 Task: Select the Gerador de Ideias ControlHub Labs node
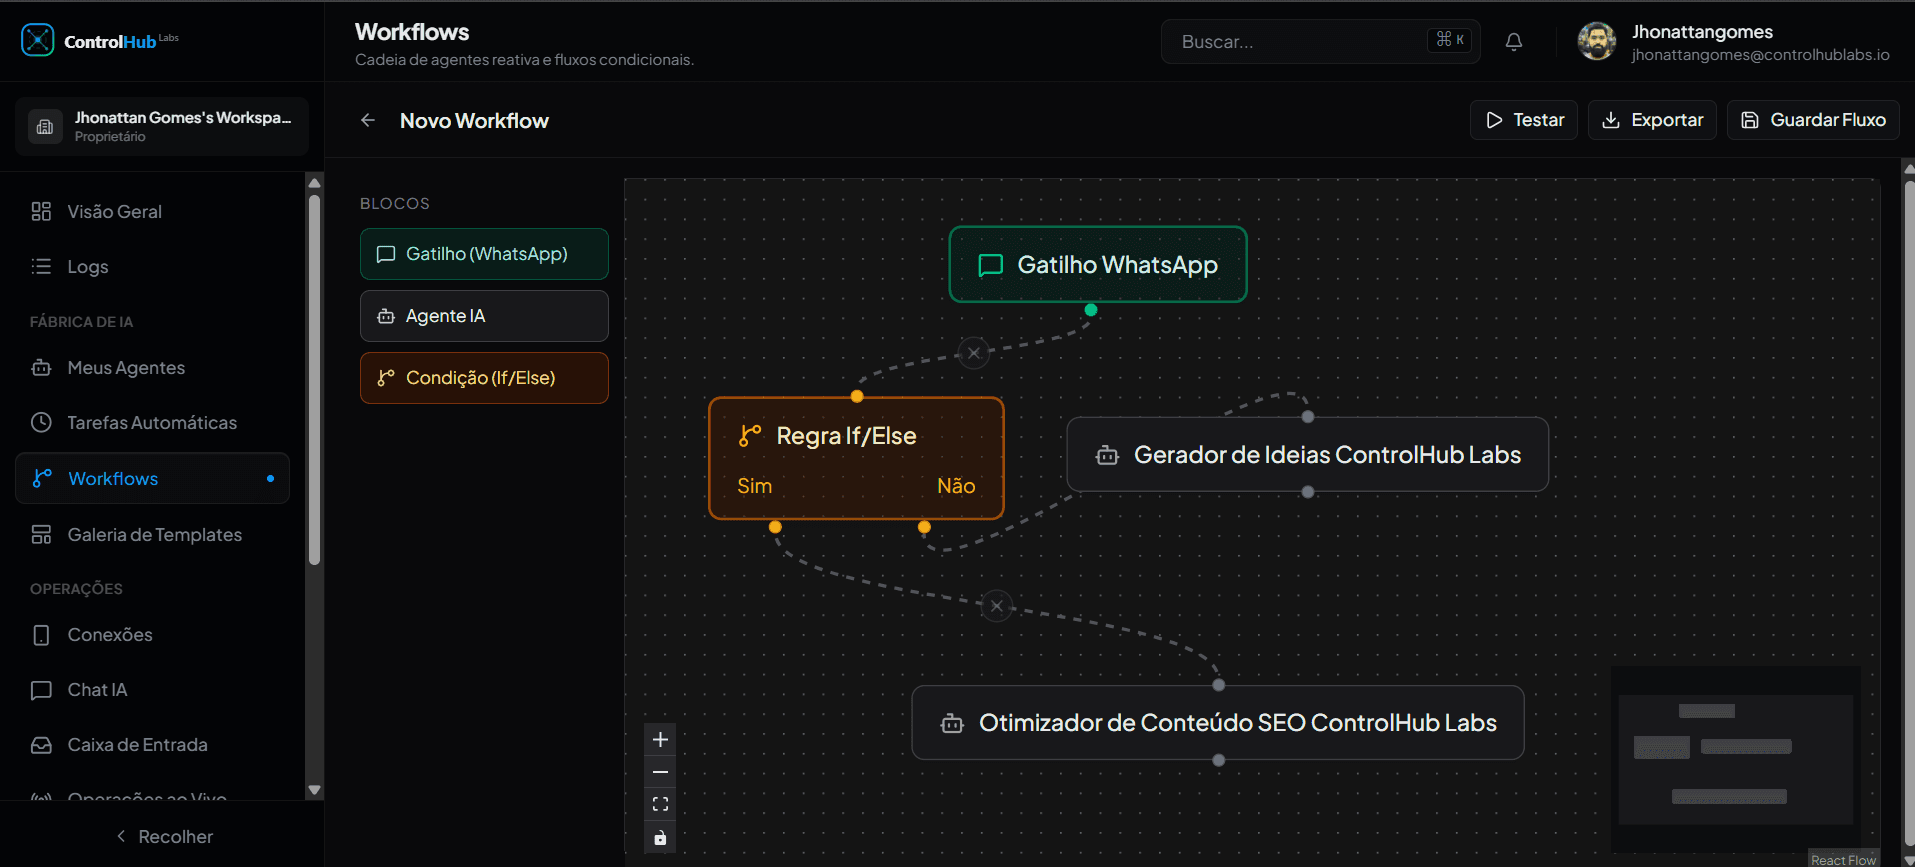(x=1308, y=454)
